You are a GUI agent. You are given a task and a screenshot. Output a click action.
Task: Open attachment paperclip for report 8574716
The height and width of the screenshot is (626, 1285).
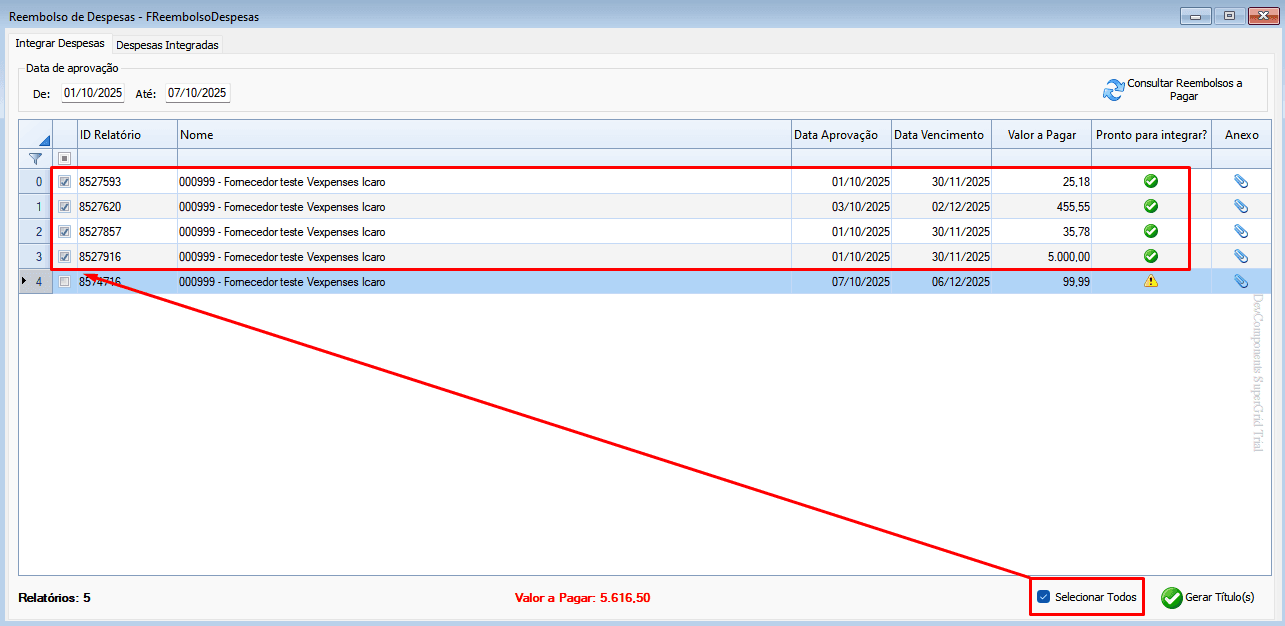(1240, 282)
